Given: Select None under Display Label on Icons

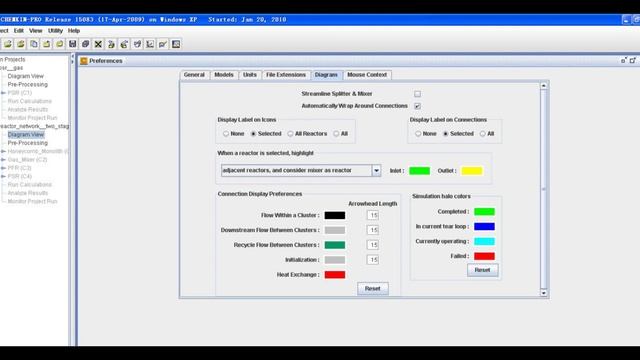Looking at the screenshot, I should [x=226, y=133].
